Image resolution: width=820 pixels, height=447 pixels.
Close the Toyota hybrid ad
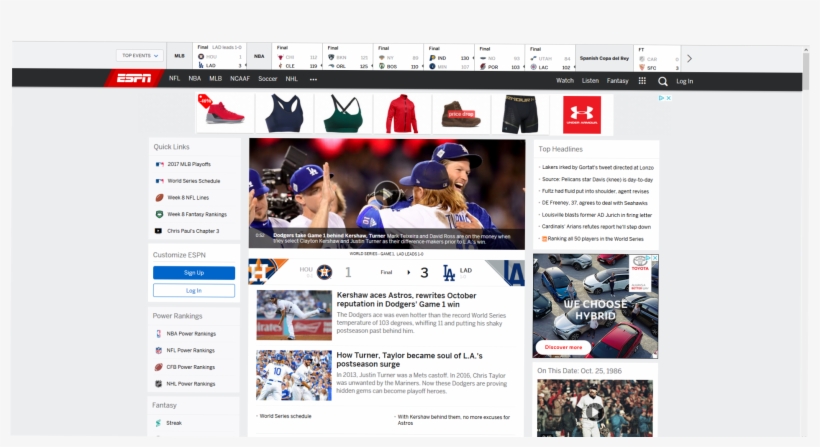pos(655,258)
